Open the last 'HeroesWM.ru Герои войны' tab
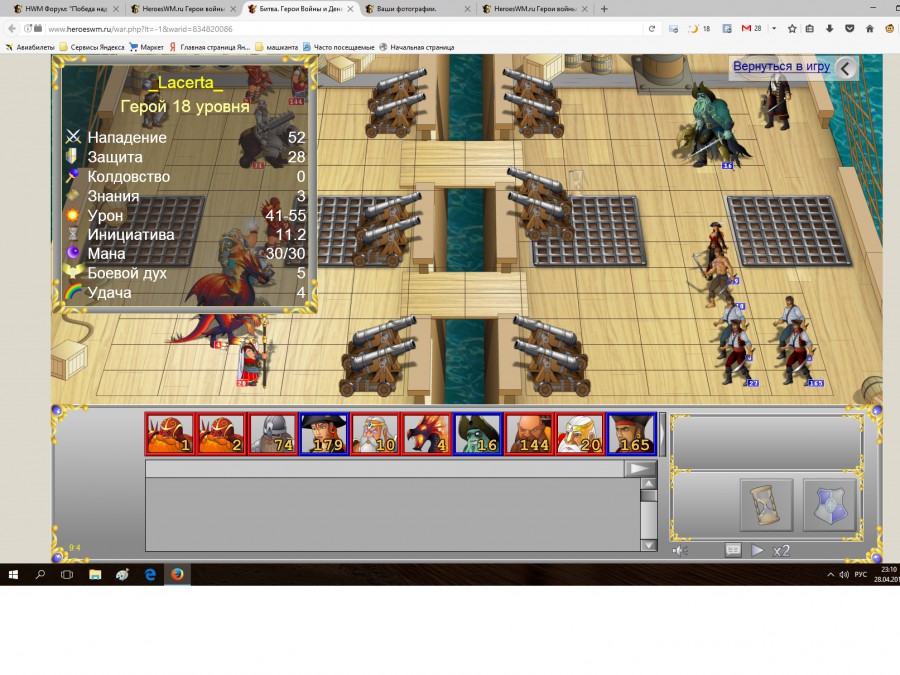The height and width of the screenshot is (675, 900). tap(535, 9)
